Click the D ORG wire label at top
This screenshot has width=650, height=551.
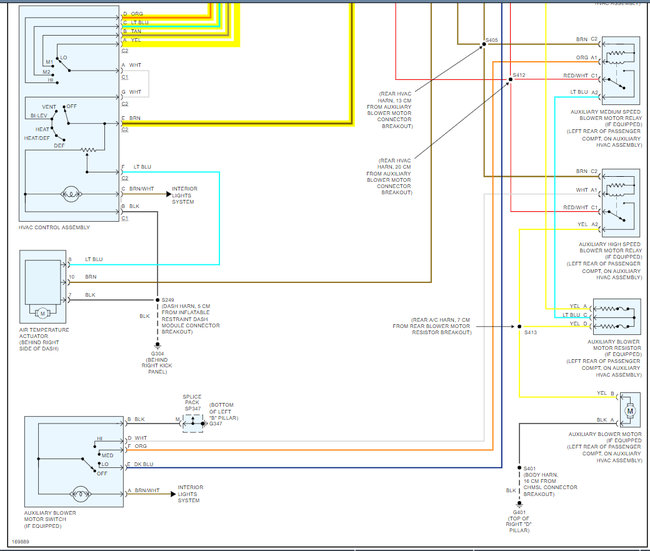coord(133,14)
